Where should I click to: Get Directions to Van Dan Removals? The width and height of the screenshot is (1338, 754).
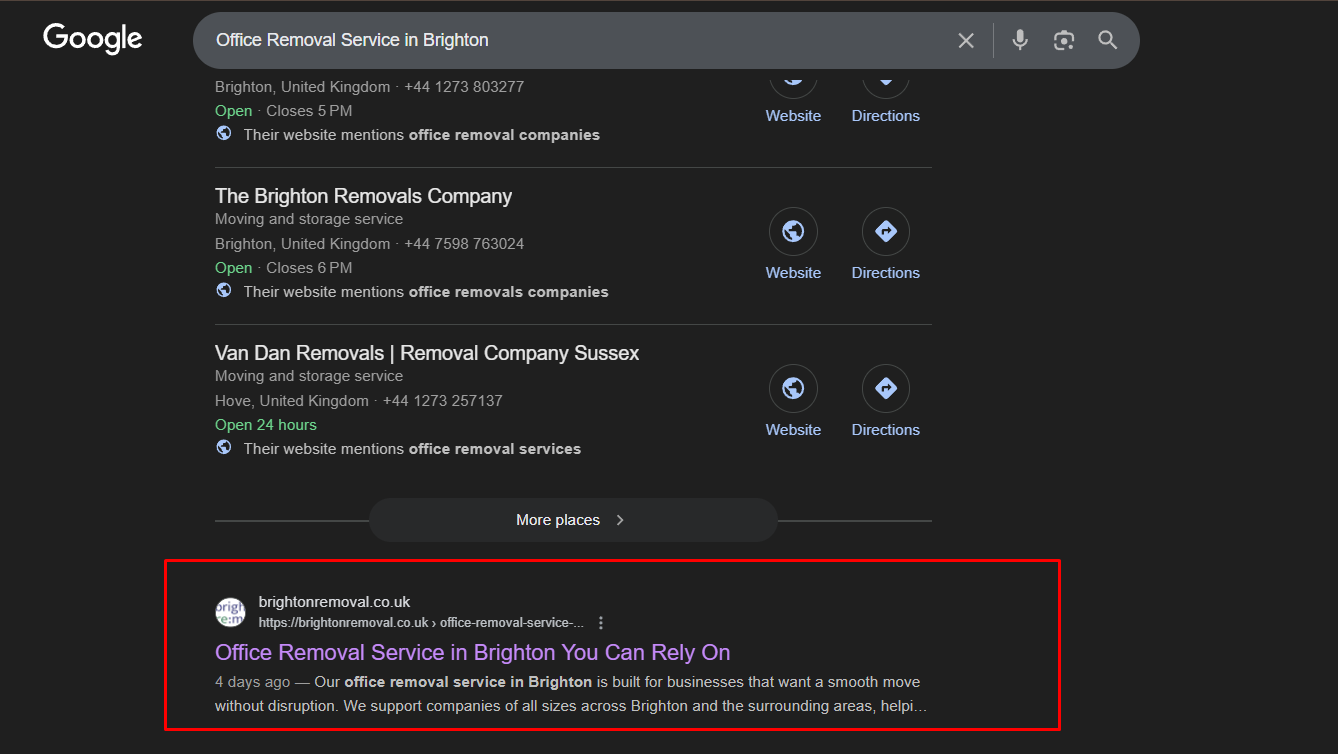(885, 388)
